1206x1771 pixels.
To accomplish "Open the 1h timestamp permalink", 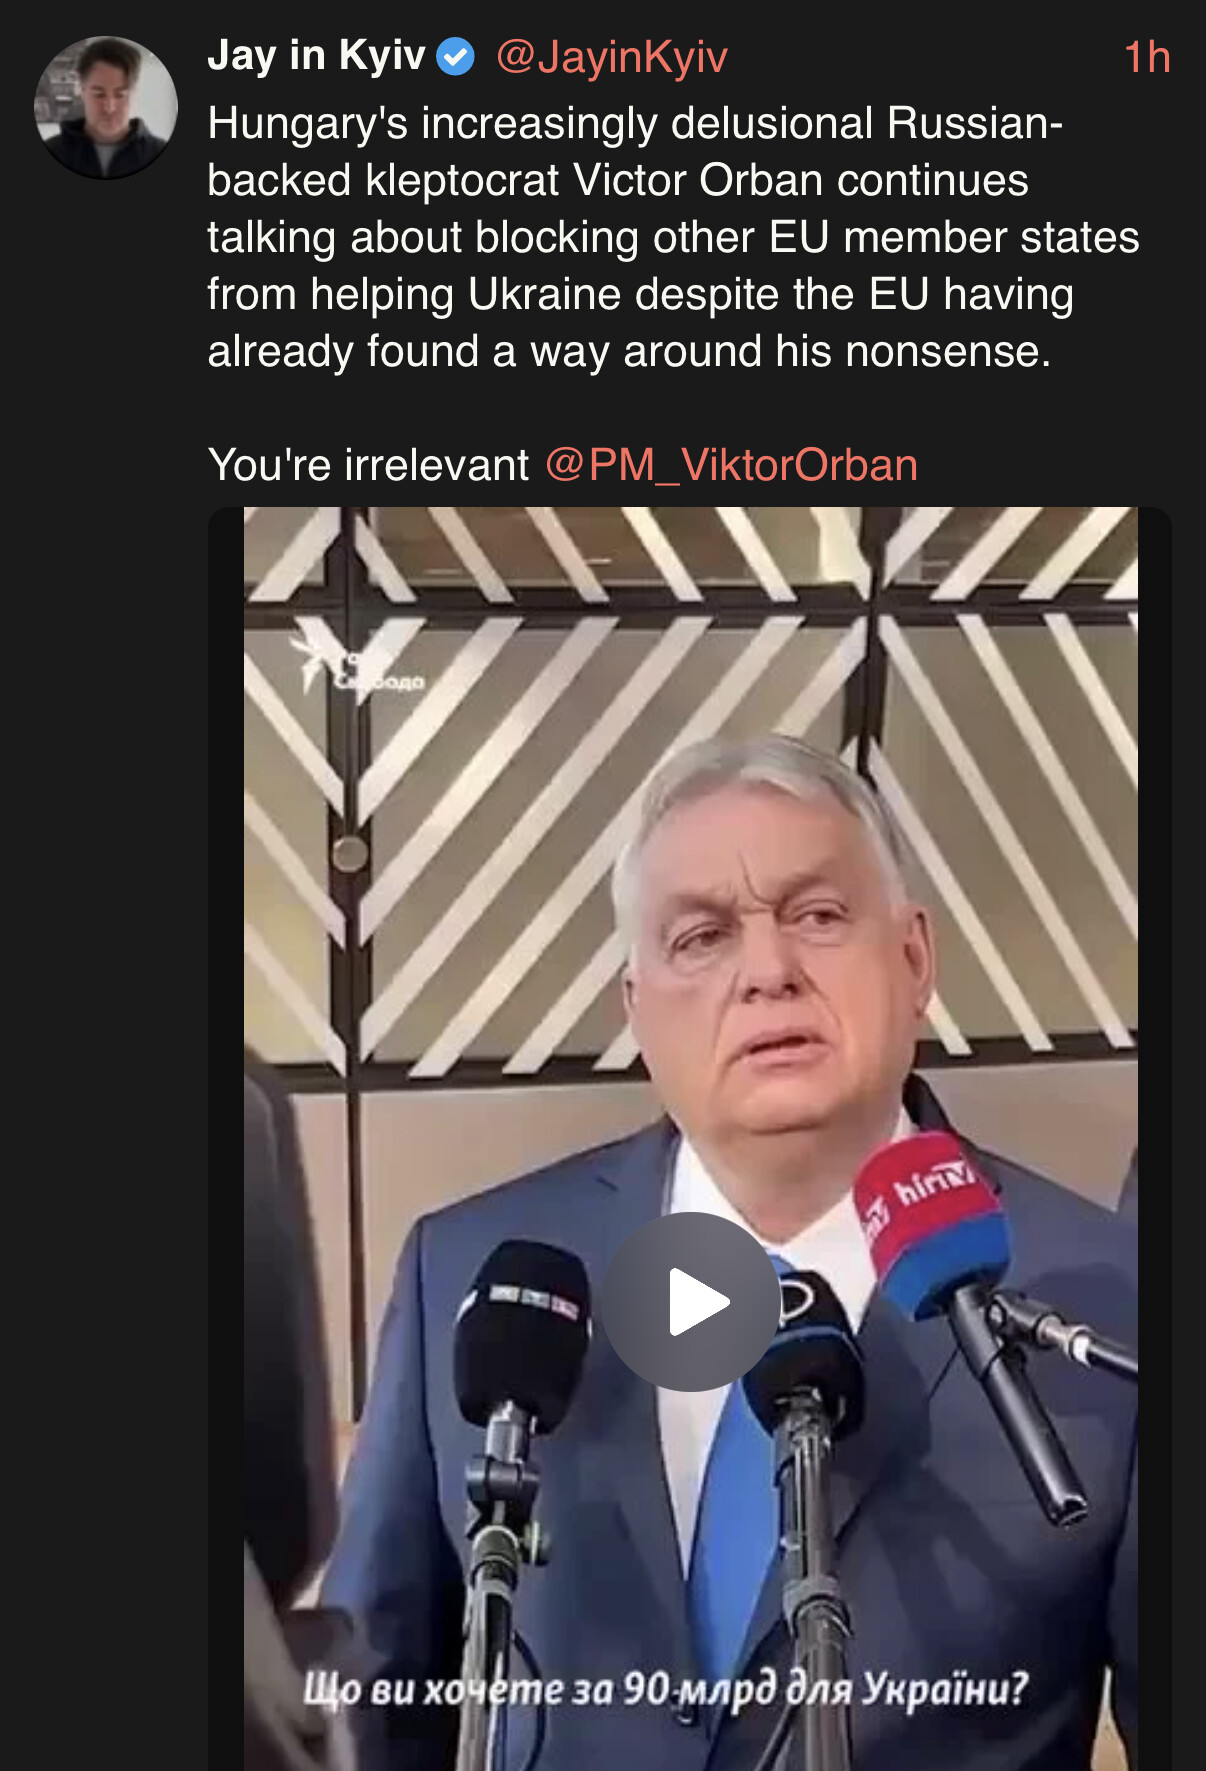I will (1147, 57).
